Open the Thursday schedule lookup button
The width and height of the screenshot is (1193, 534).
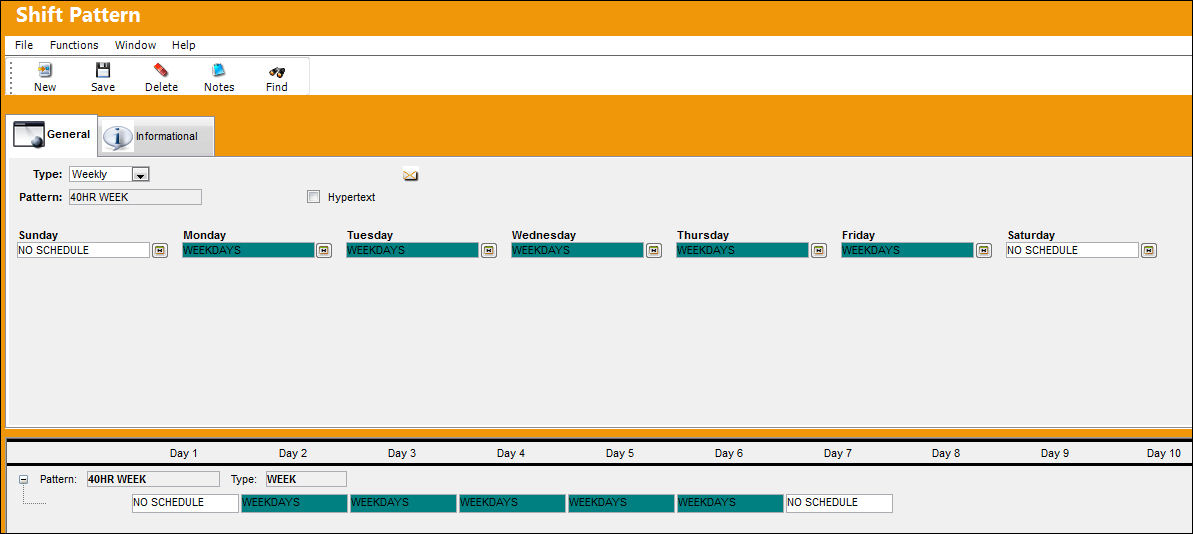click(x=819, y=250)
